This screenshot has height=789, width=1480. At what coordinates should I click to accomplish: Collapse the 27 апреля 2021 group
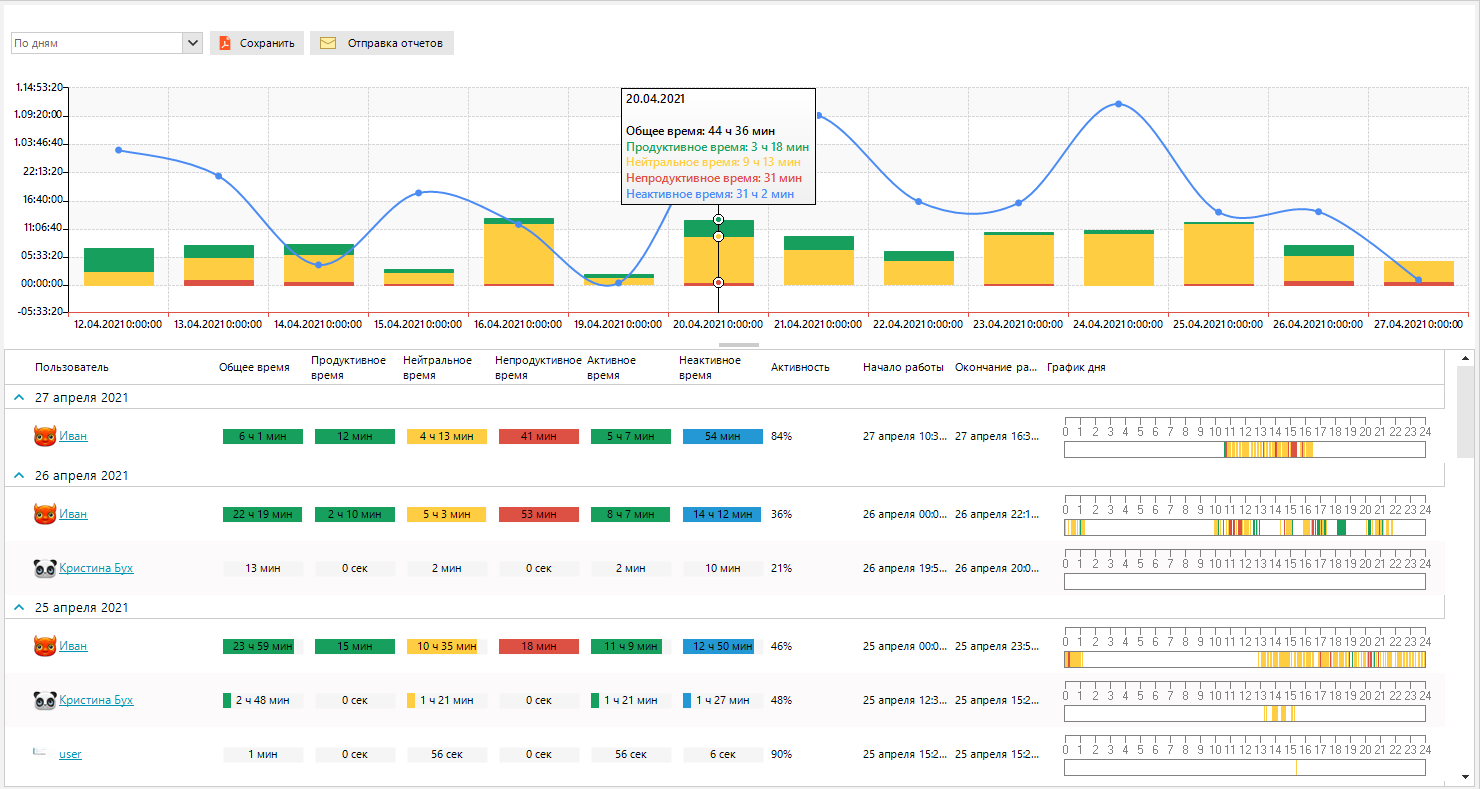pos(18,398)
